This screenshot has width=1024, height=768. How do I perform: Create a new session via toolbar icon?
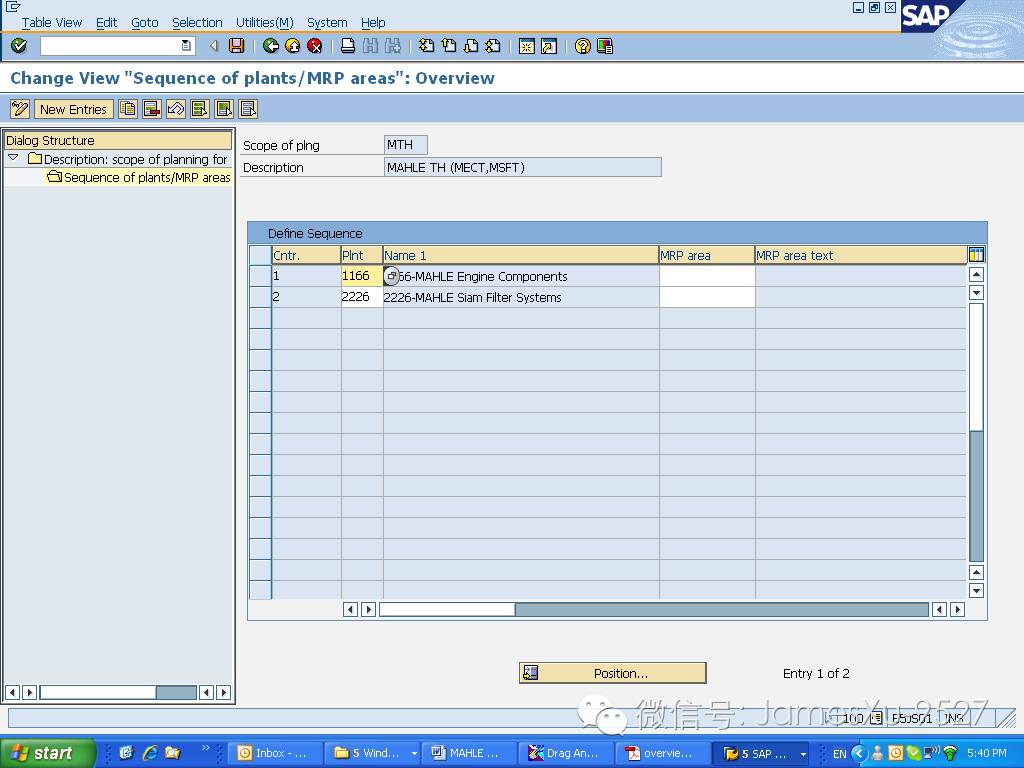pyautogui.click(x=526, y=46)
